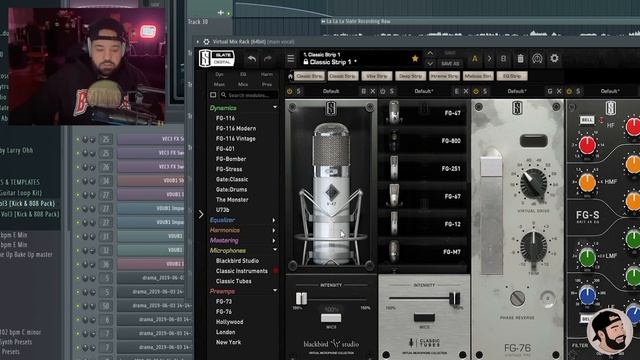Screen dimensions: 640x360
Task: Flip the Phase Reverse switch on FG-76
Action: coord(517,298)
